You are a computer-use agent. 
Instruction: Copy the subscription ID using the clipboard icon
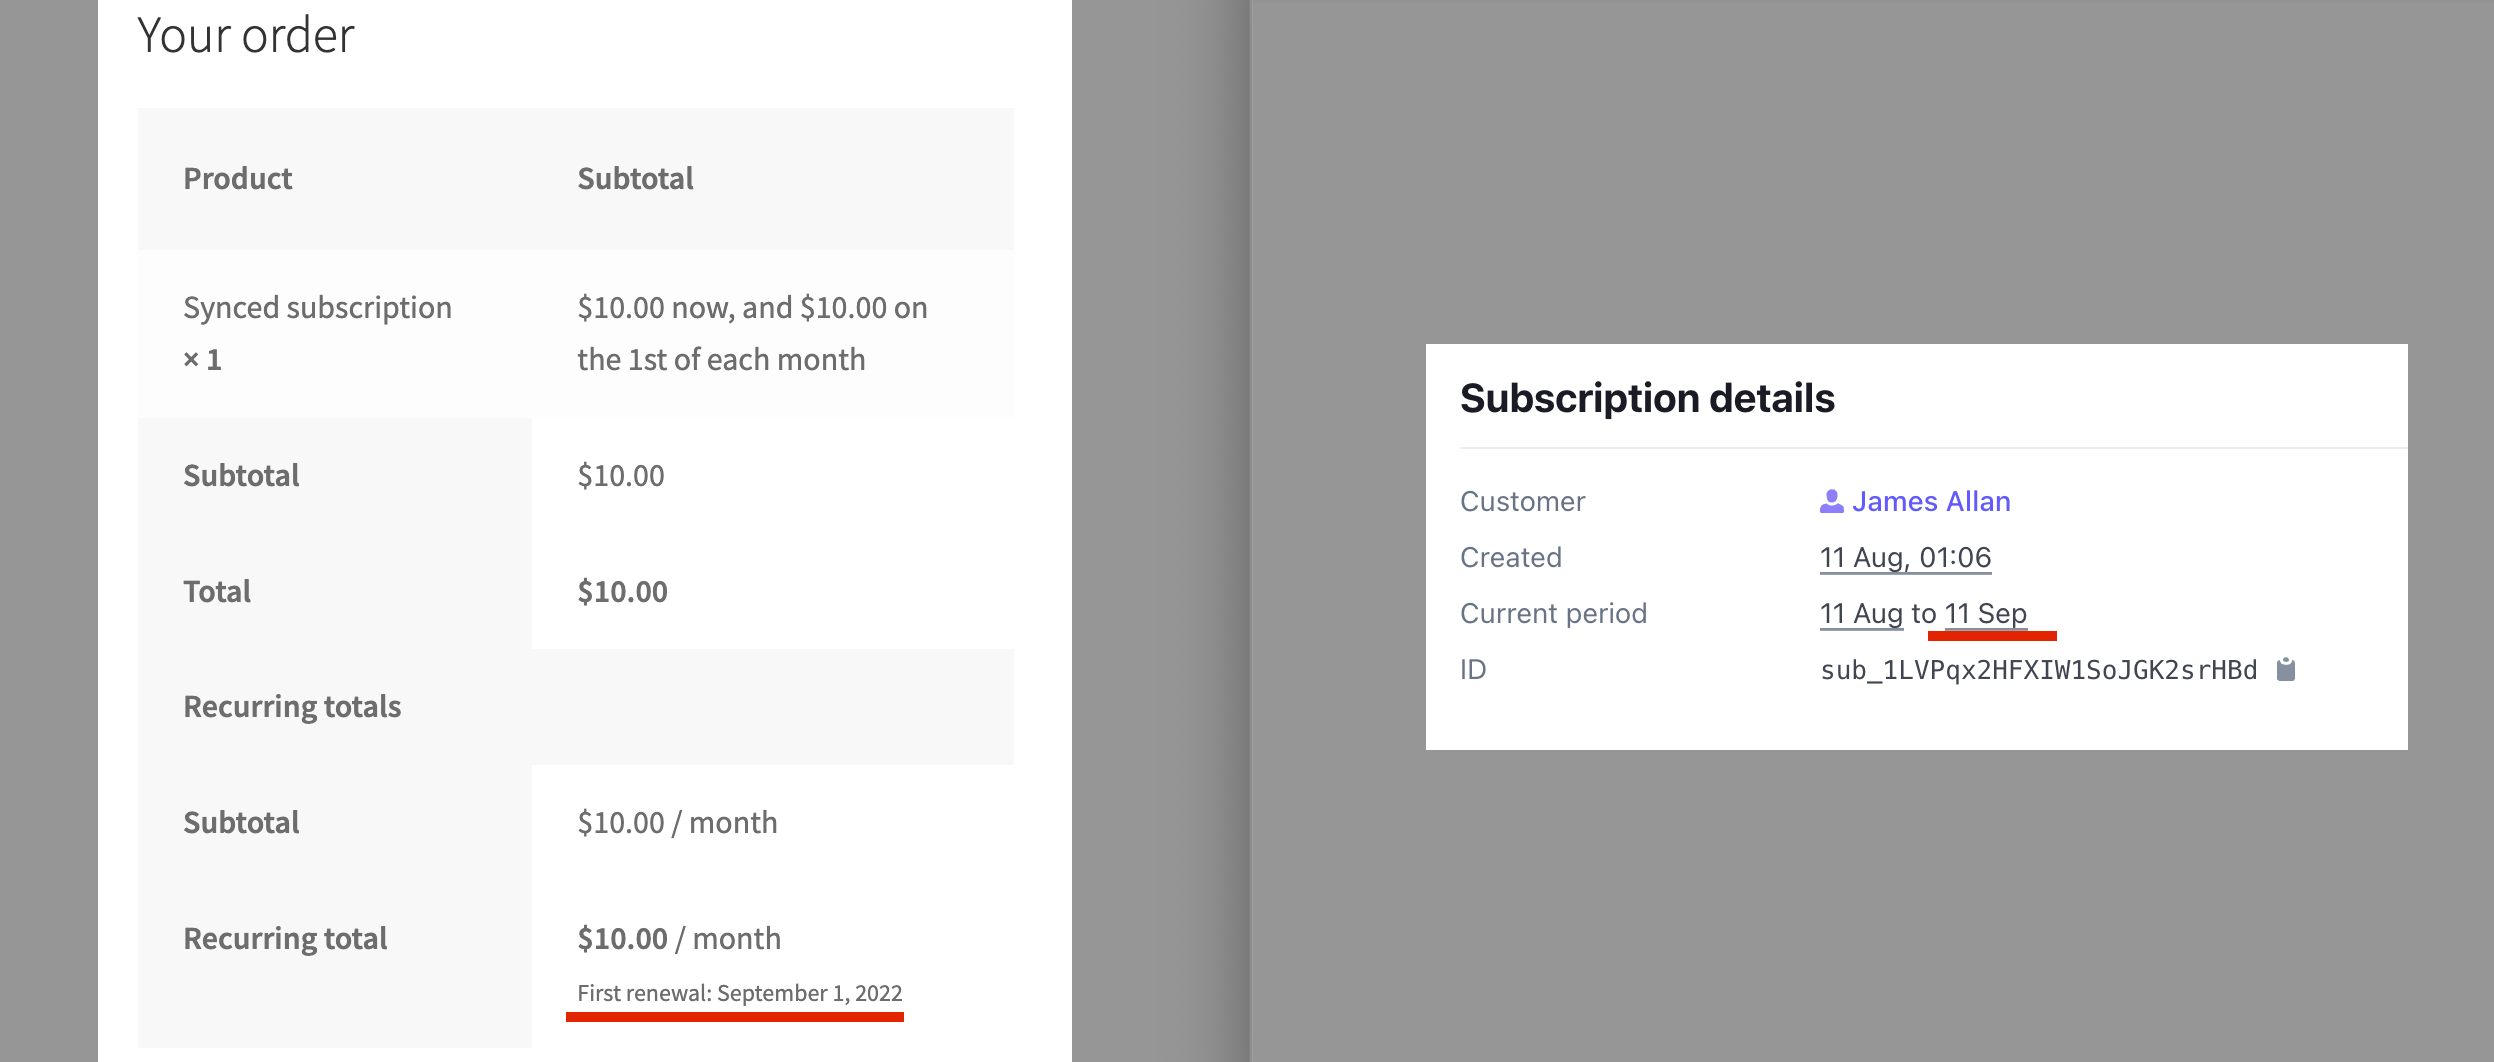[x=2287, y=668]
